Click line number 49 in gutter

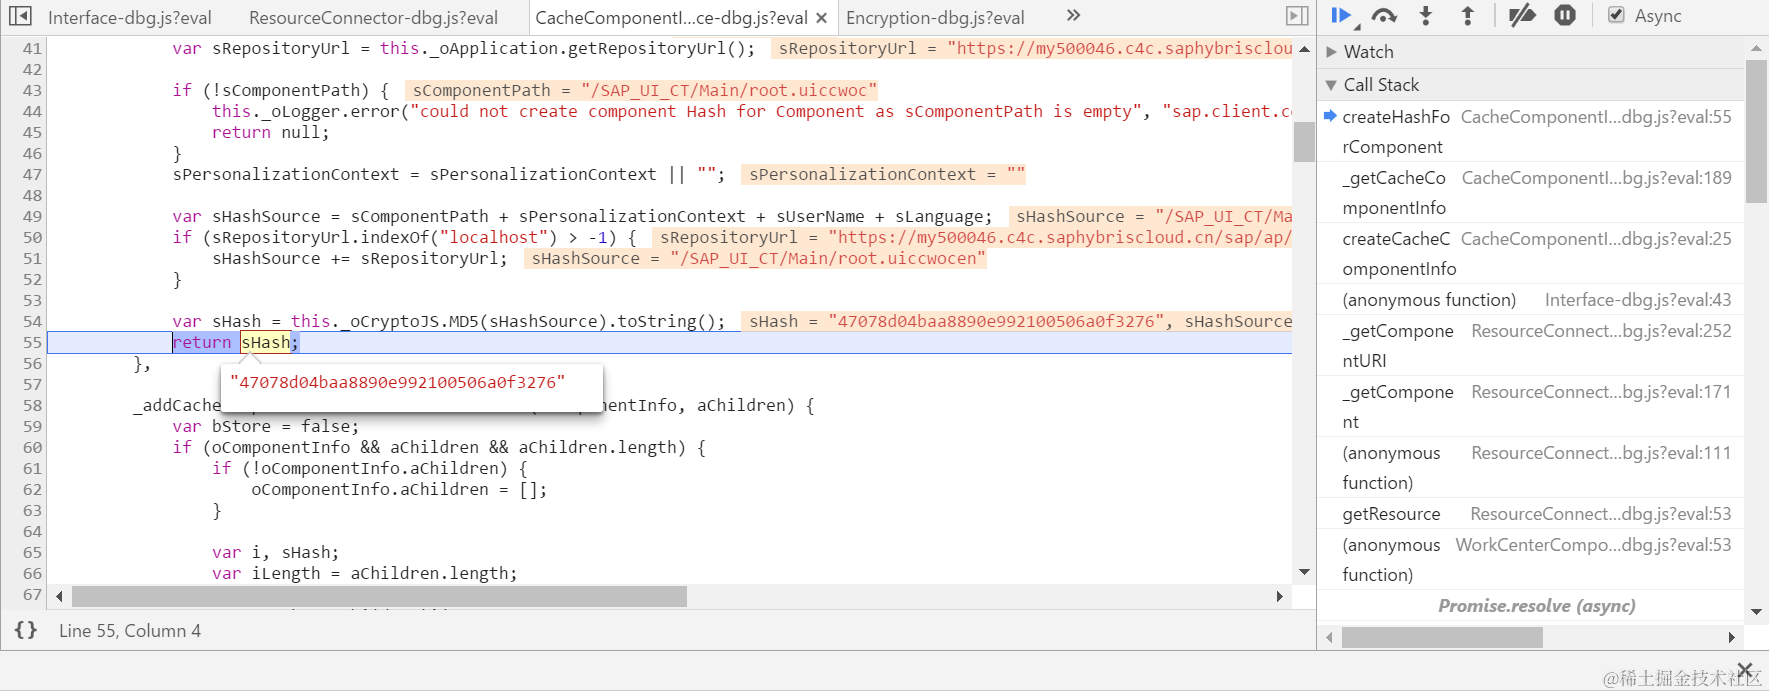[32, 216]
